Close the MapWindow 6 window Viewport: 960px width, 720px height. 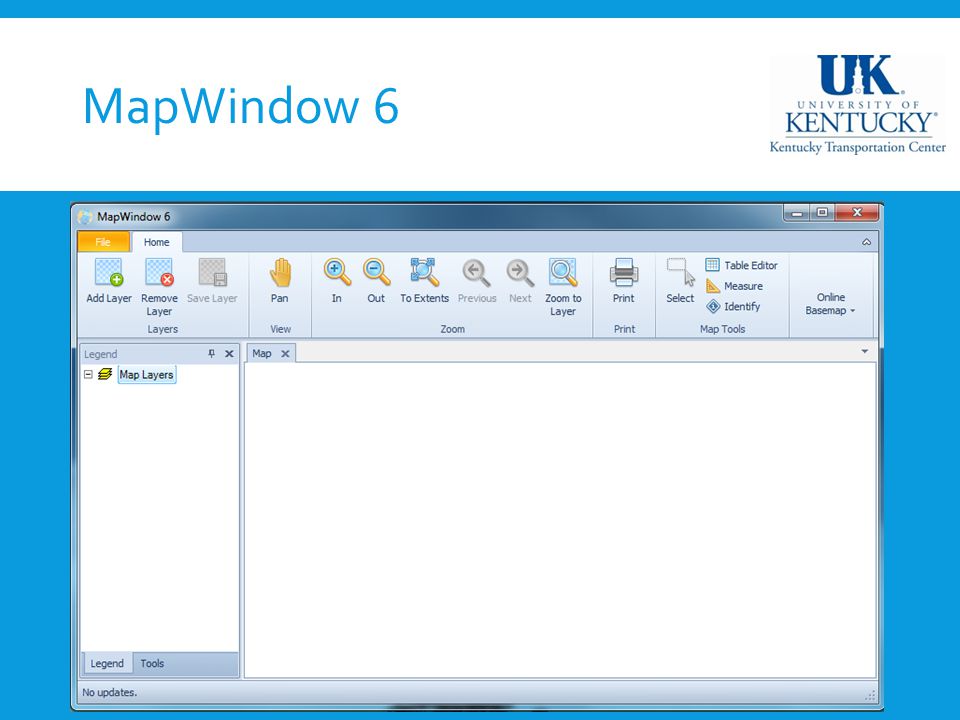[857, 213]
